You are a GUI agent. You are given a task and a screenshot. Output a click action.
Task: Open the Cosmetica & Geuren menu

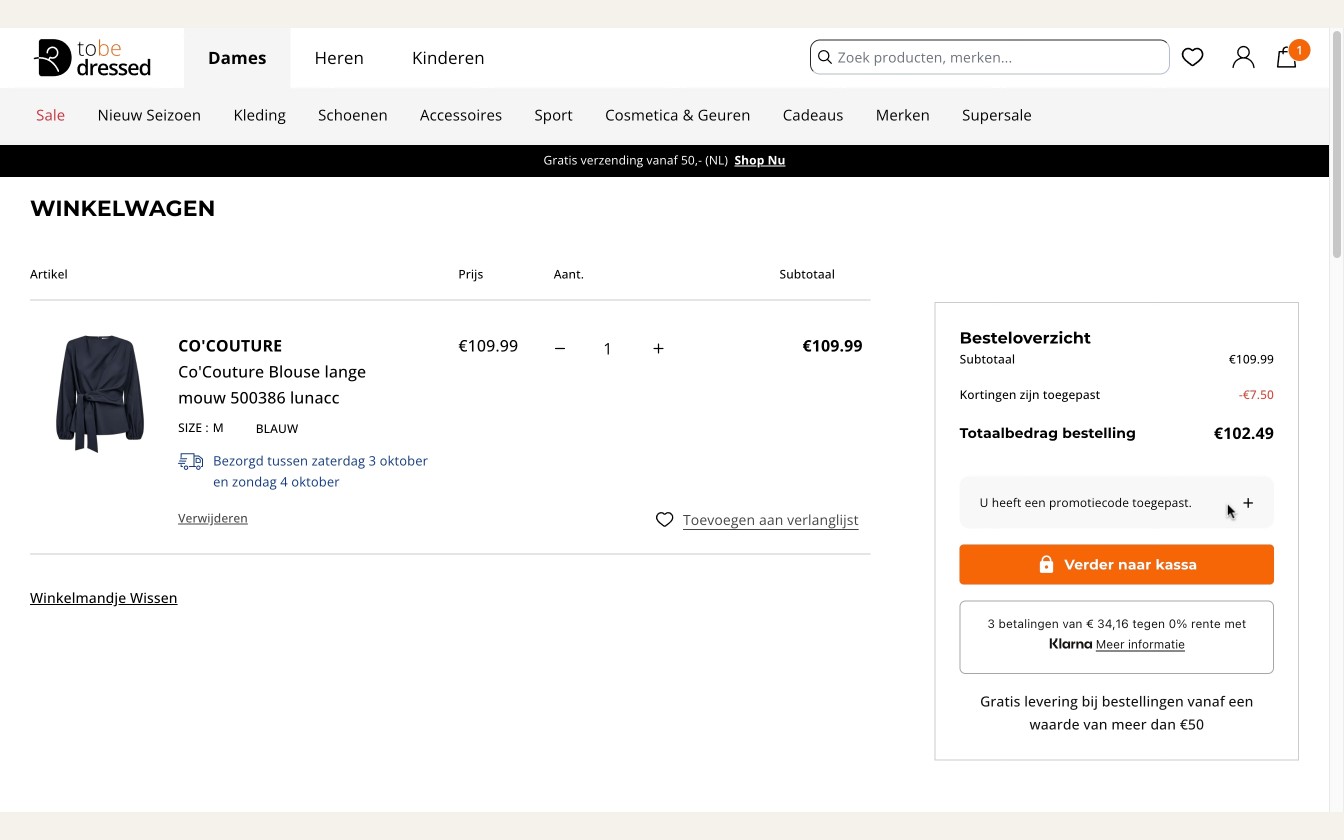tap(677, 115)
